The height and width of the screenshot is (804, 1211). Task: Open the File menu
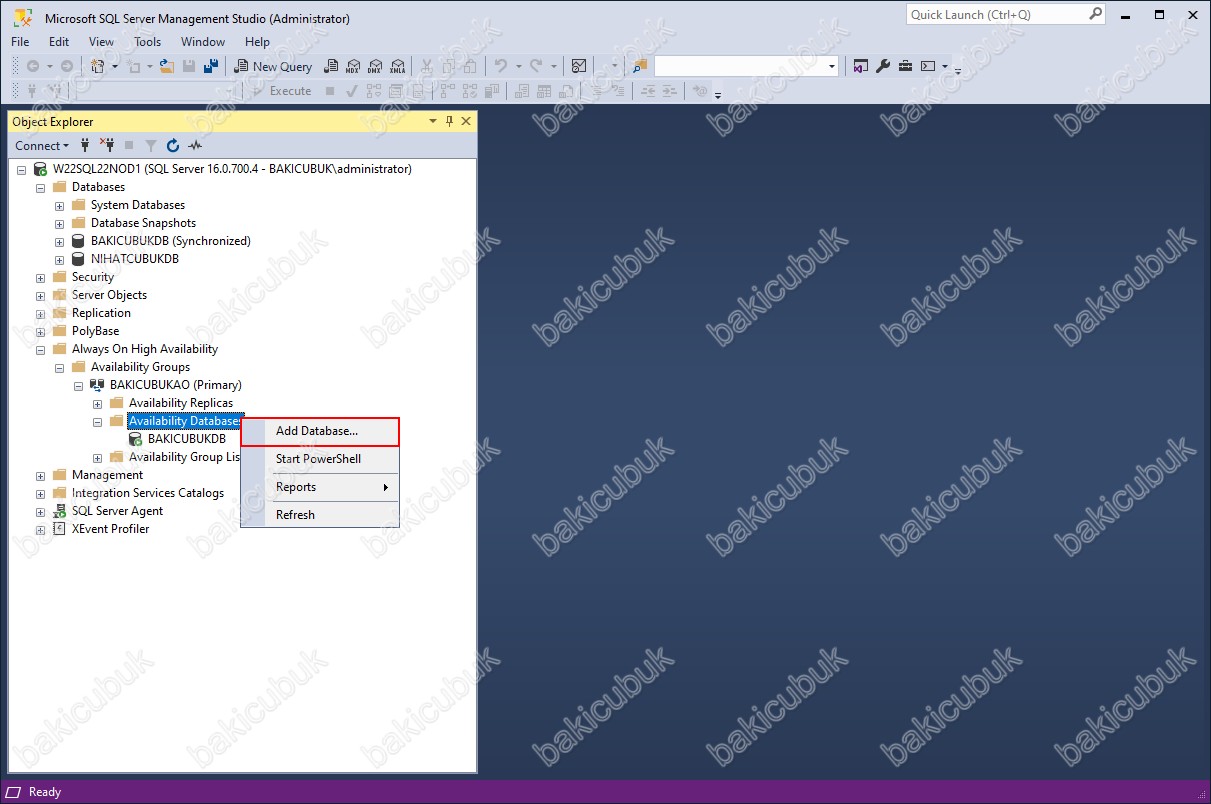pyautogui.click(x=20, y=41)
